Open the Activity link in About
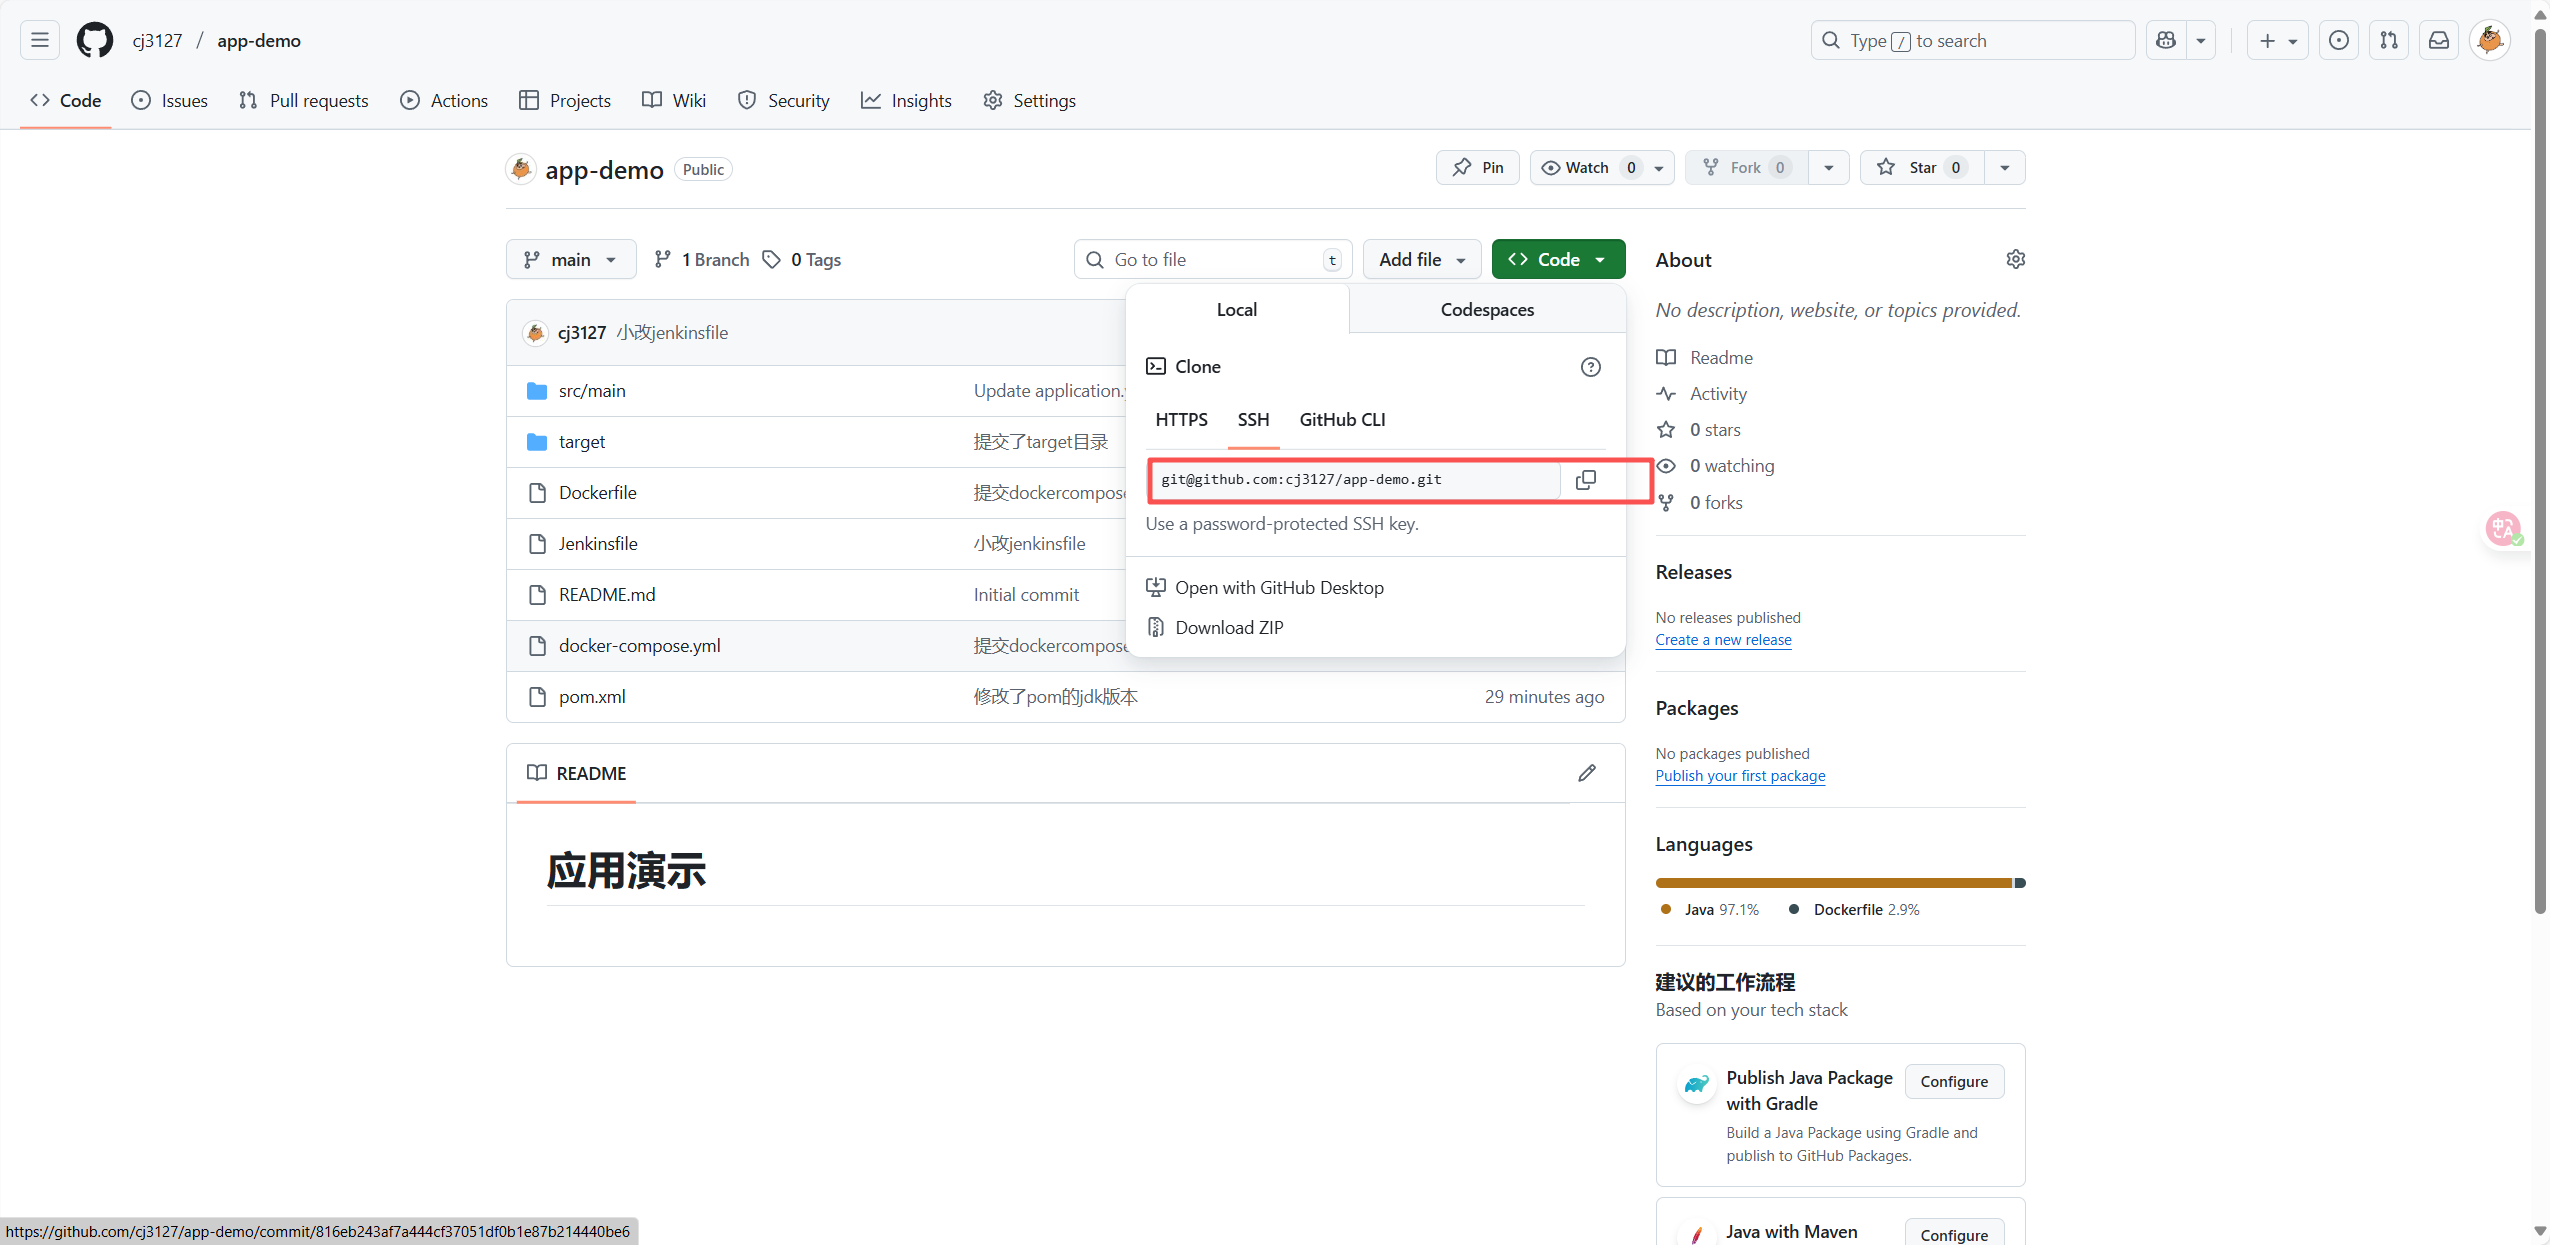 tap(1702, 394)
